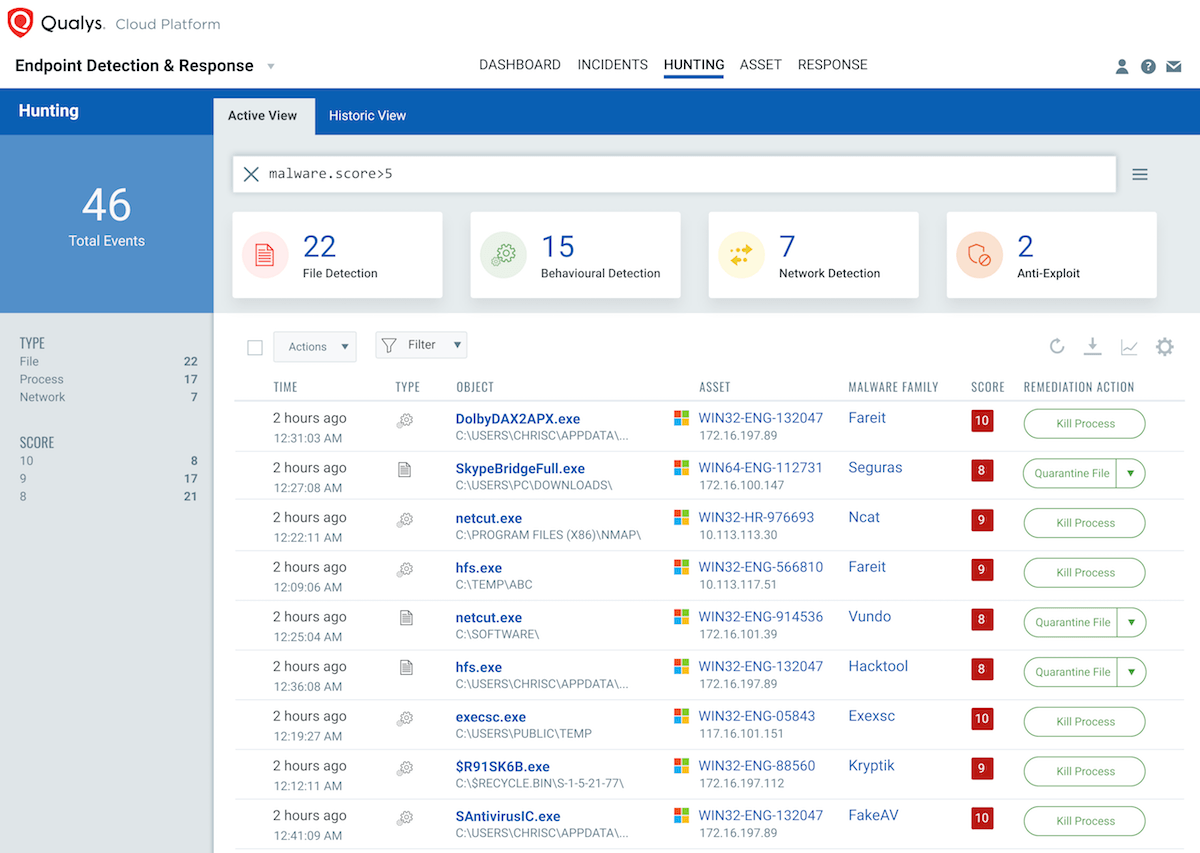Click Windows icon beside WIN32-ENG-566810
Viewport: 1200px width, 853px height.
pos(681,567)
